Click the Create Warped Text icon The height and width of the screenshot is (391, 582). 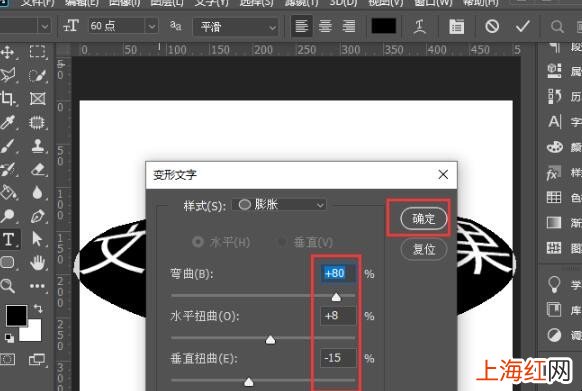point(420,27)
